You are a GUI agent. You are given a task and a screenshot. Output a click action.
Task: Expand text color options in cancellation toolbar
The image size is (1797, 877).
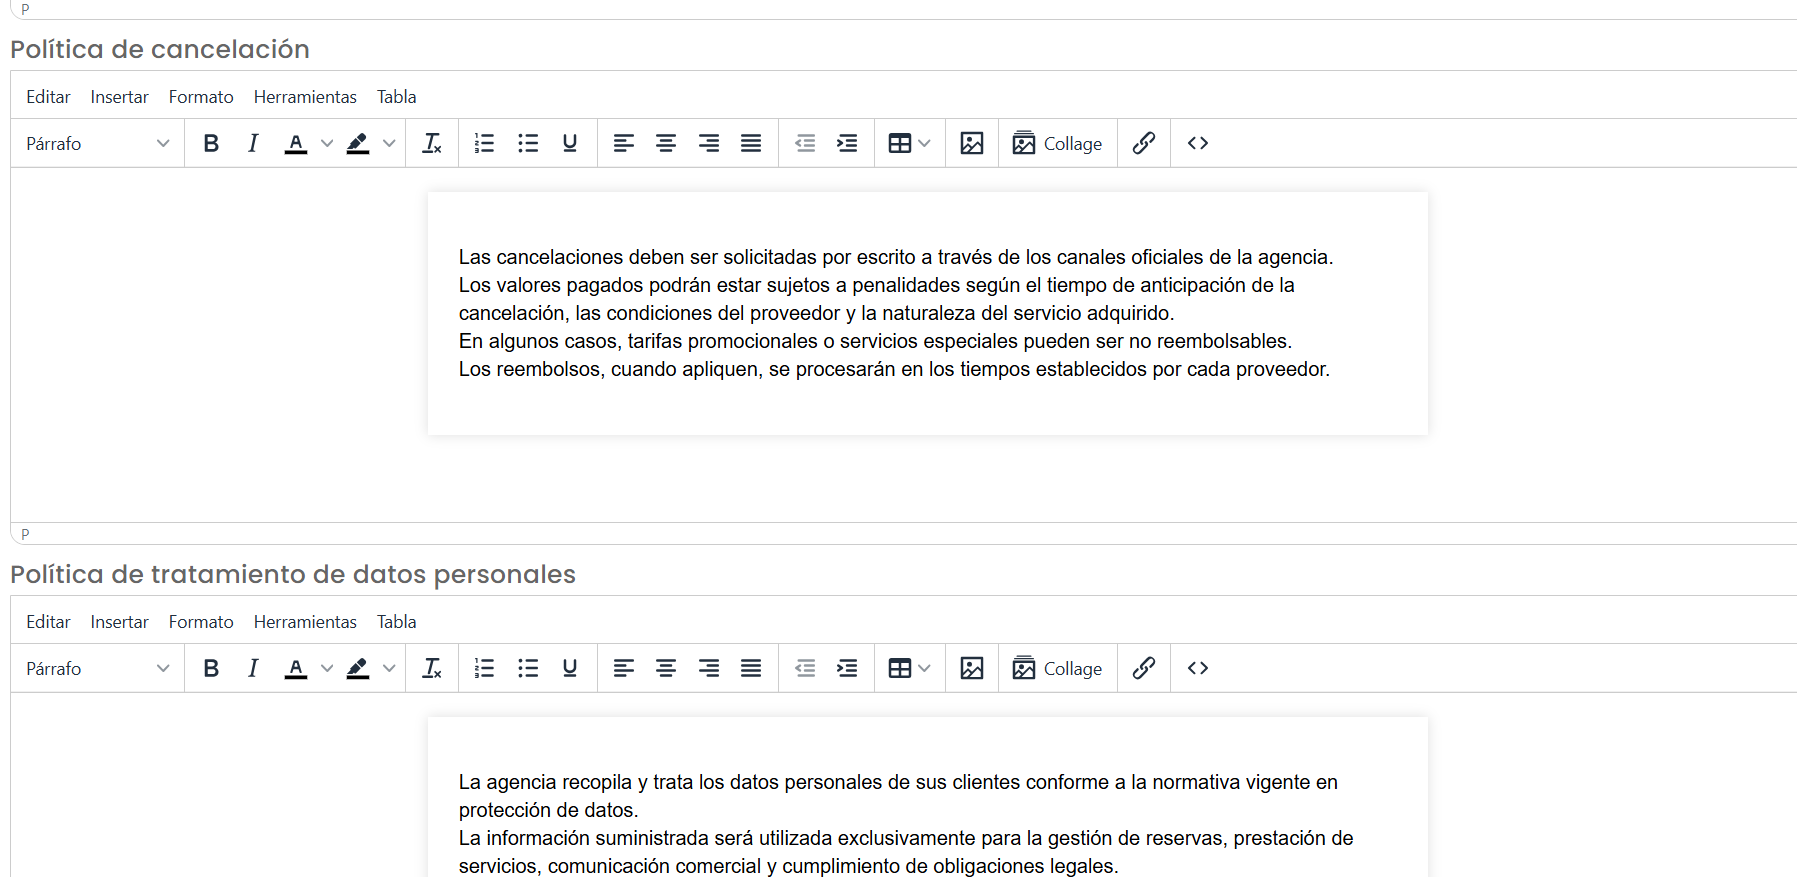pos(327,143)
